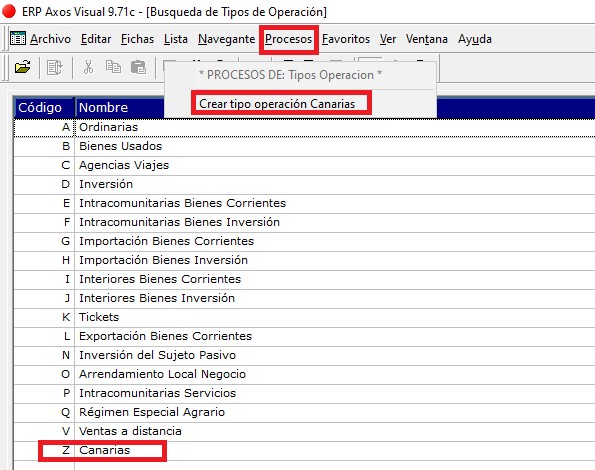Viewport: 595px width, 470px height.
Task: Click the paste clipboard icon
Action: [x=138, y=67]
